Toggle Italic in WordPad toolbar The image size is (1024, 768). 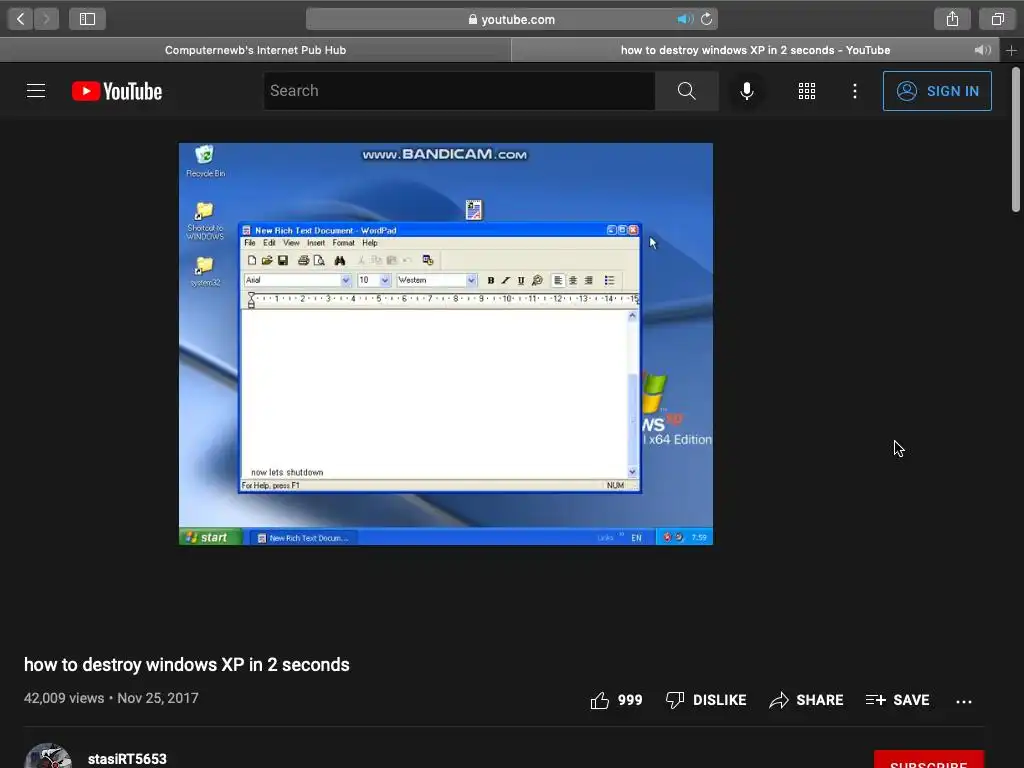[x=505, y=280]
